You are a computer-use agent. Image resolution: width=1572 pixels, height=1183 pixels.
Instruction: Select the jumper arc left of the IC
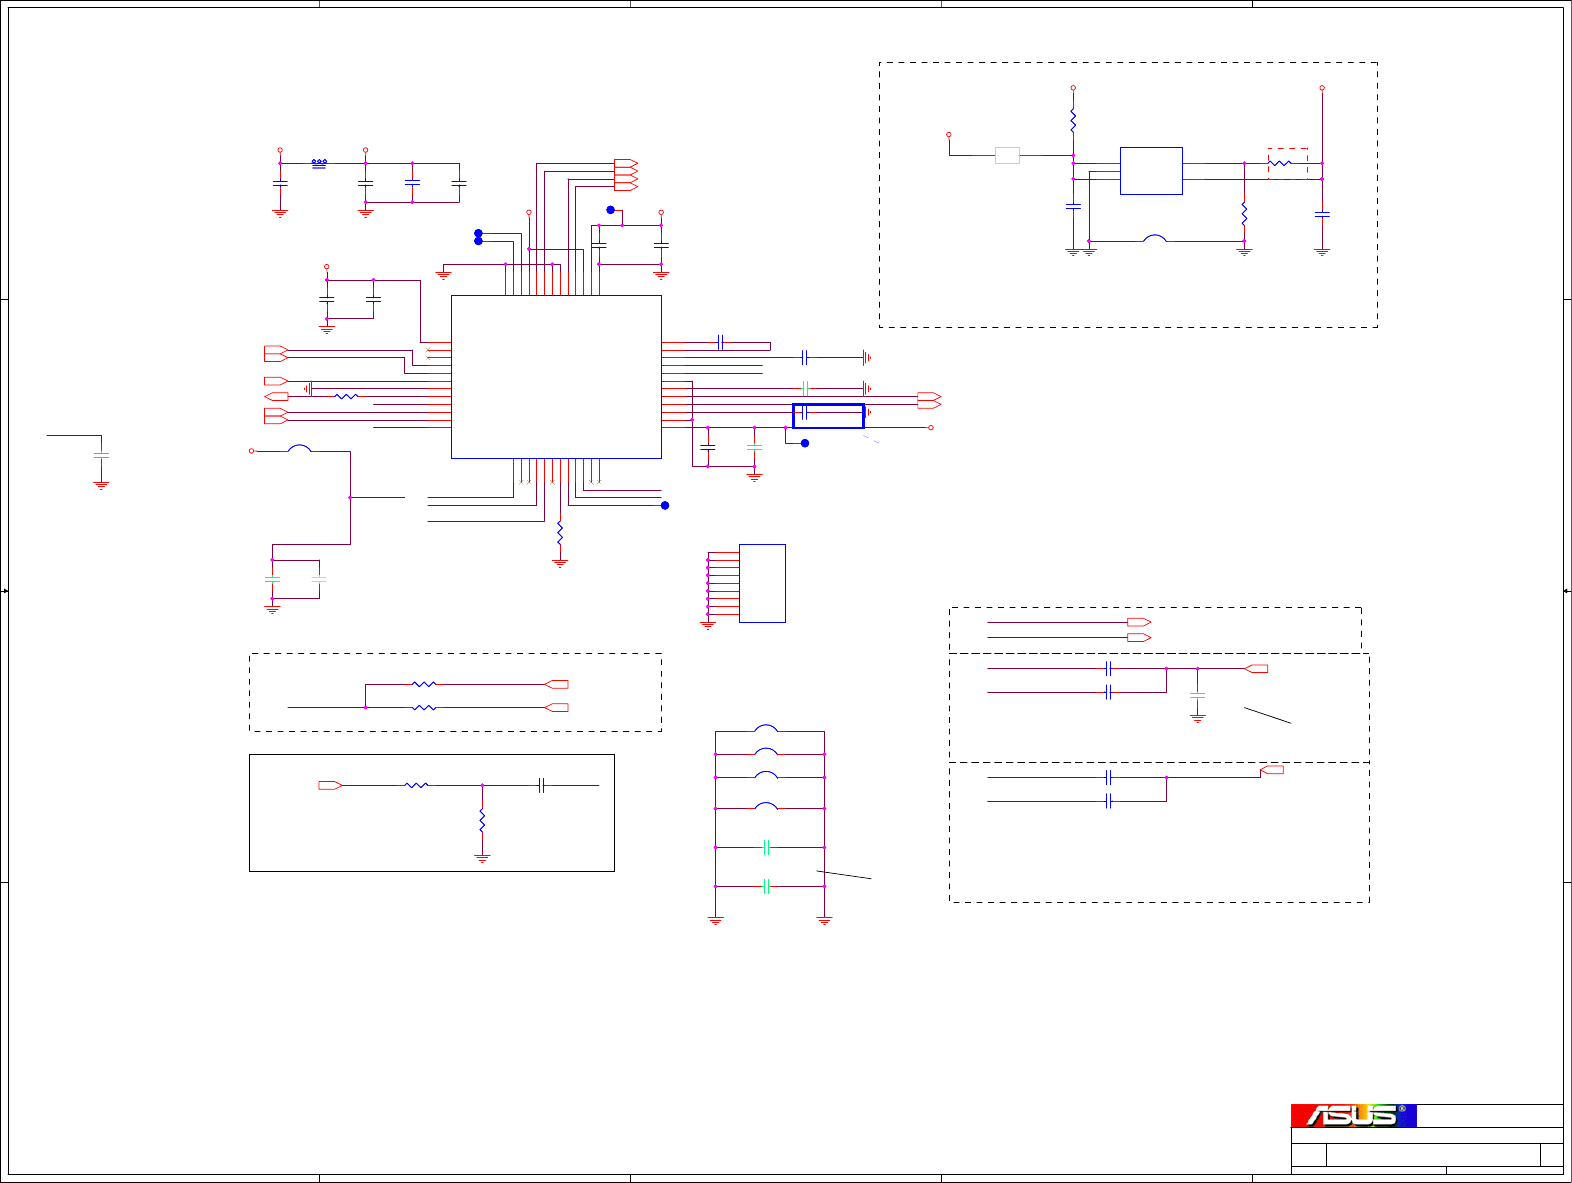[299, 449]
